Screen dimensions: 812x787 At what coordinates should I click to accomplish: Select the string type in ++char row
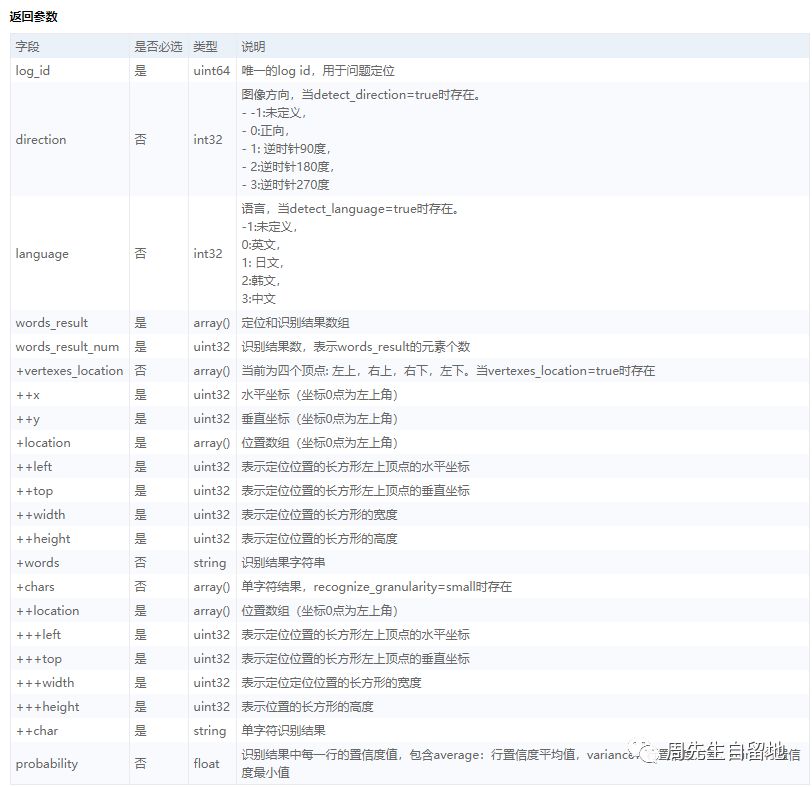point(210,731)
